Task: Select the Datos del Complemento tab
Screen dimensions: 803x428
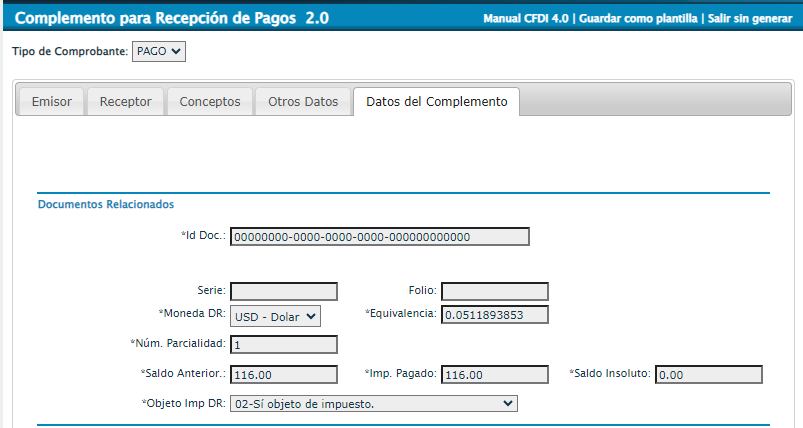Action: coord(436,102)
